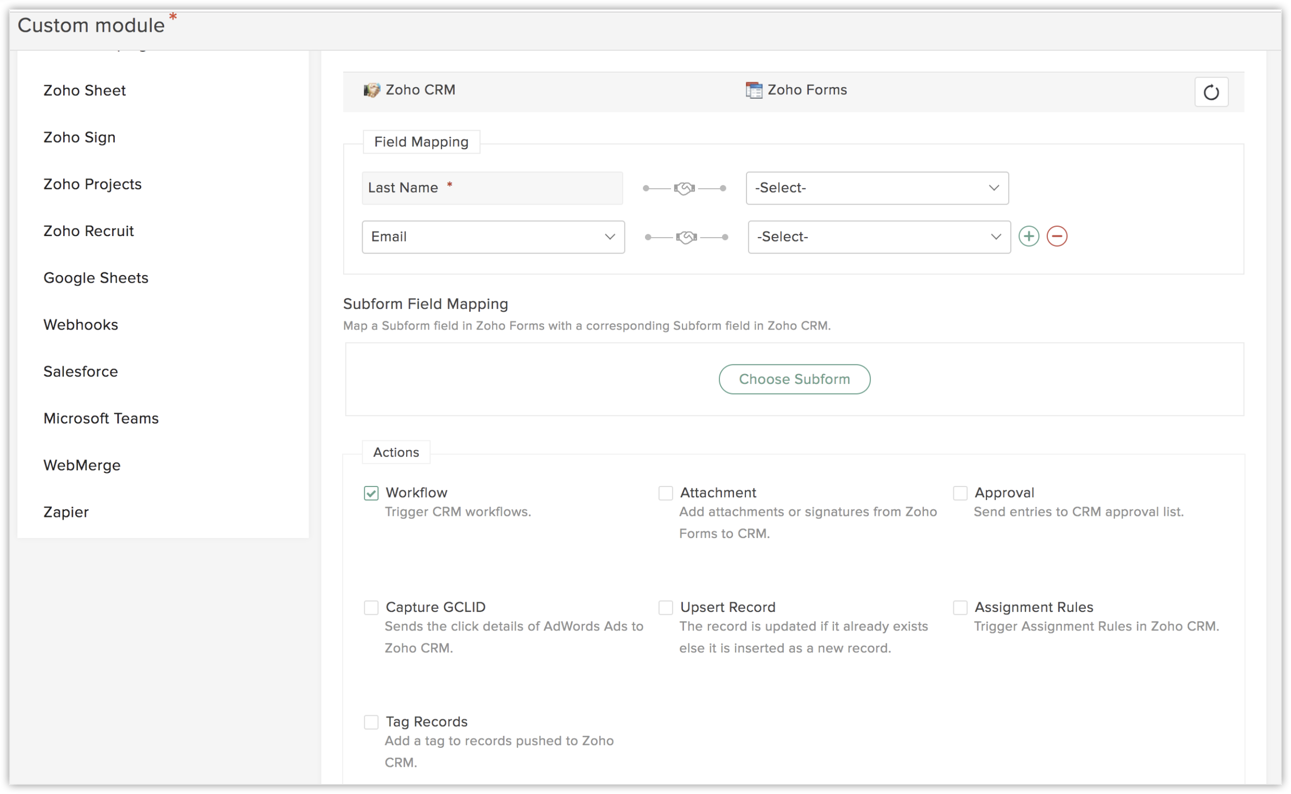Screen dimensions: 1291x794
Task: Click the Zoho CRM header icon
Action: pyautogui.click(x=372, y=90)
